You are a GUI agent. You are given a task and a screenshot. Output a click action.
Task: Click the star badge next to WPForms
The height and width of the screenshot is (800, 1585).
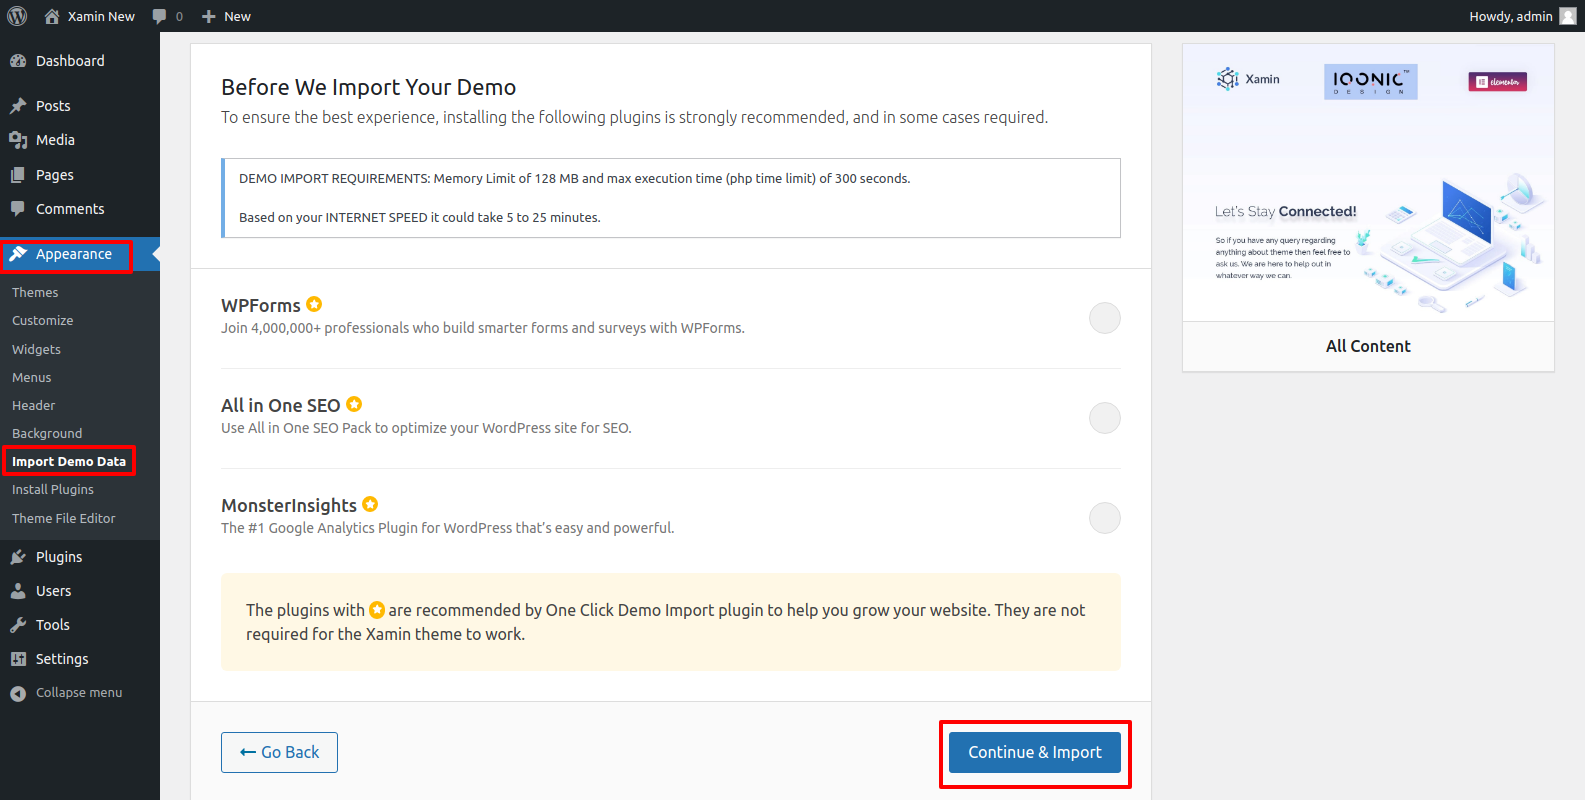(x=314, y=304)
